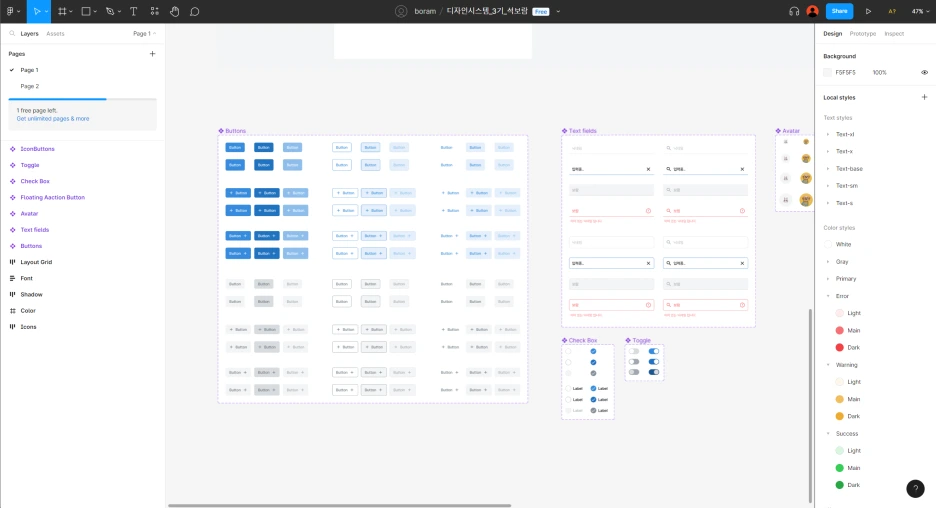Click the boram team name
The image size is (936, 508).
click(x=425, y=11)
